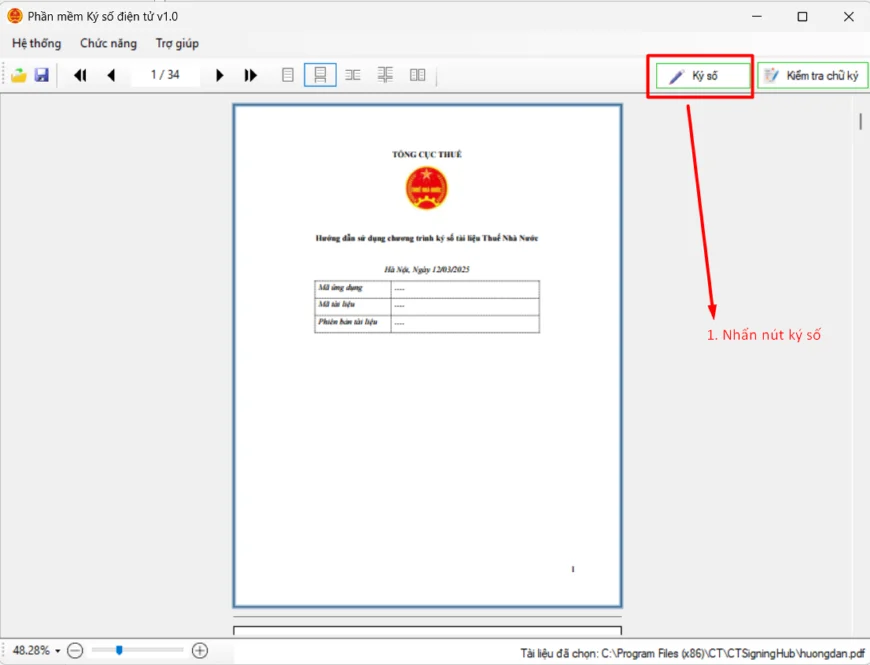Image resolution: width=870 pixels, height=665 pixels.
Task: Click the vertical scrollbar thumb
Action: pyautogui.click(x=861, y=121)
